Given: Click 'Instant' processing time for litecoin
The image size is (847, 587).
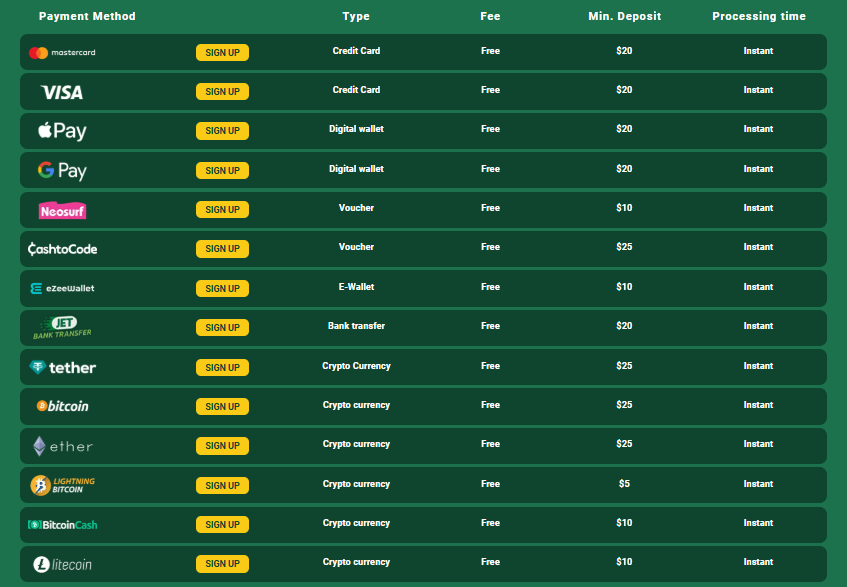Looking at the screenshot, I should 758,562.
